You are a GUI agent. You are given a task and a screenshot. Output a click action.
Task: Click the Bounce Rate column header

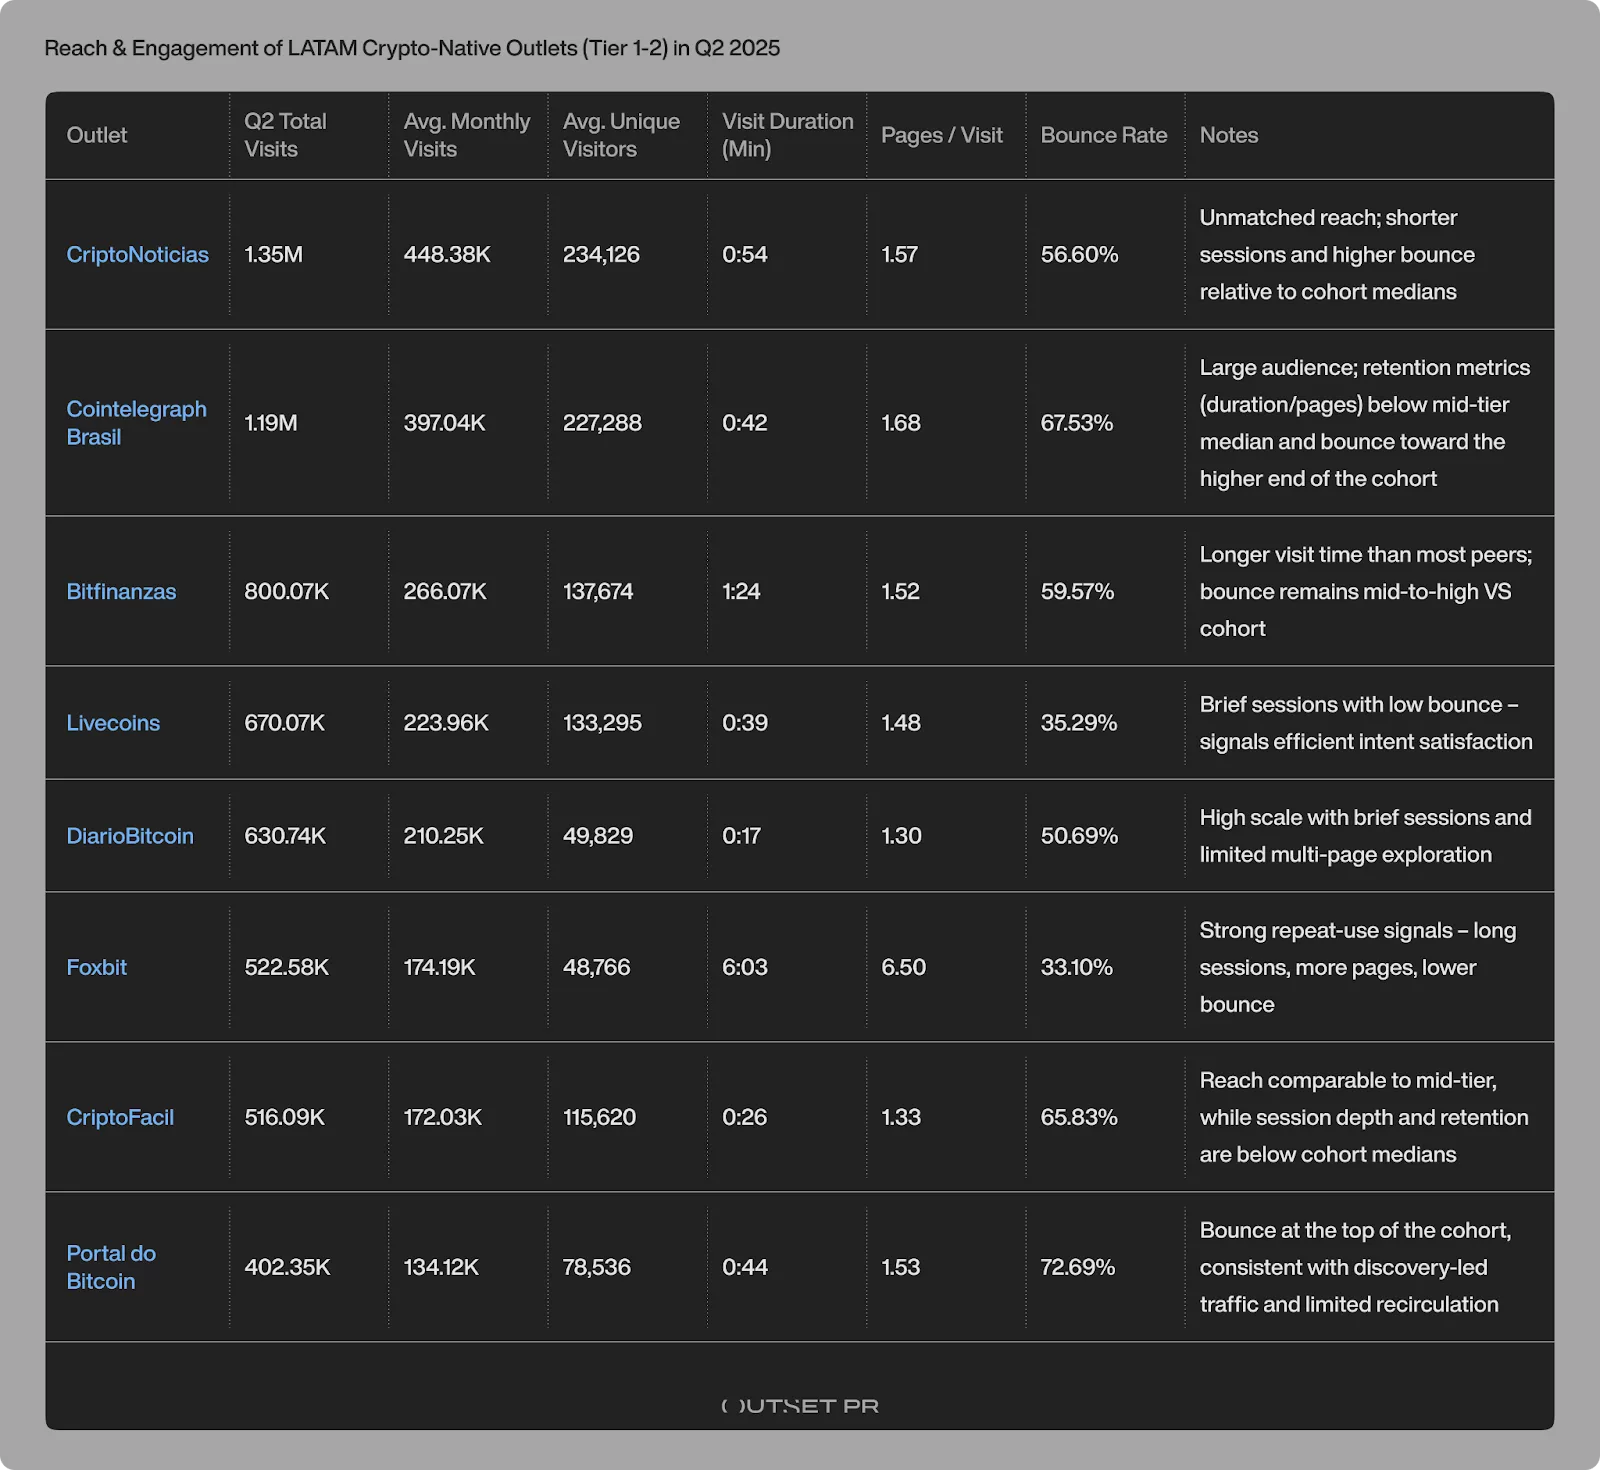[1103, 135]
